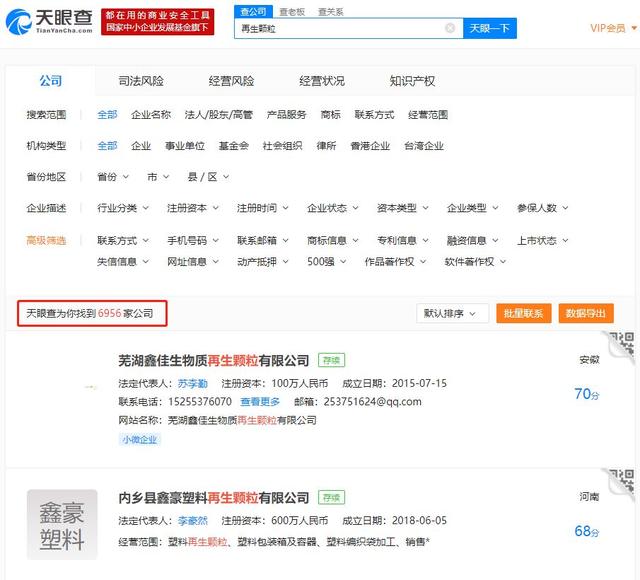Switch to the 经营状况 tab
The image size is (640, 580).
point(322,81)
